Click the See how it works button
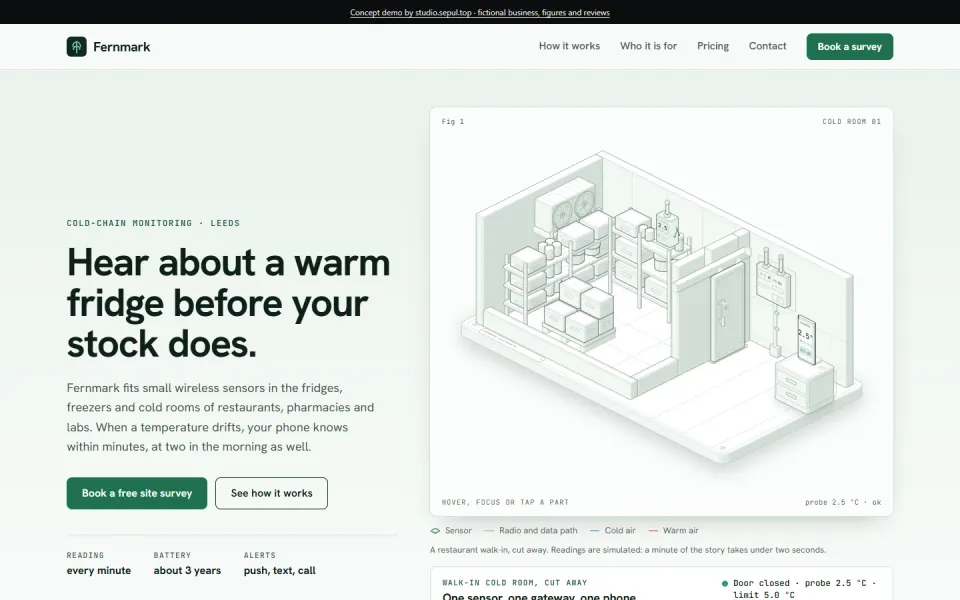The image size is (960, 600). [x=271, y=493]
